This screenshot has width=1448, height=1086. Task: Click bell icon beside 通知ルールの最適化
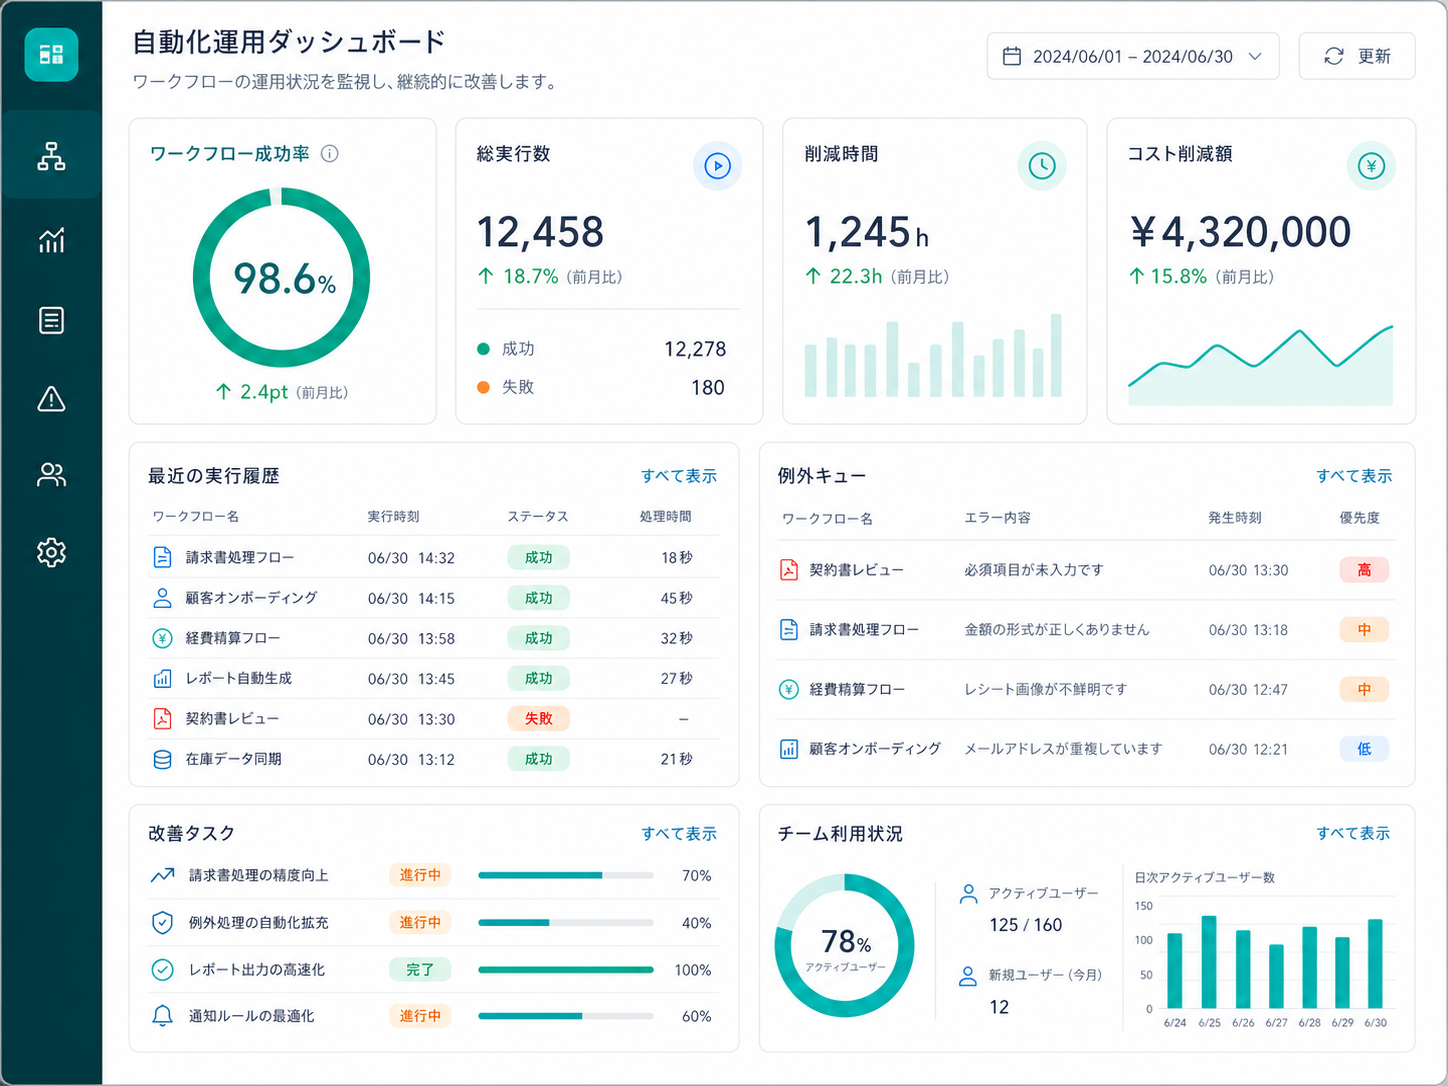162,1016
